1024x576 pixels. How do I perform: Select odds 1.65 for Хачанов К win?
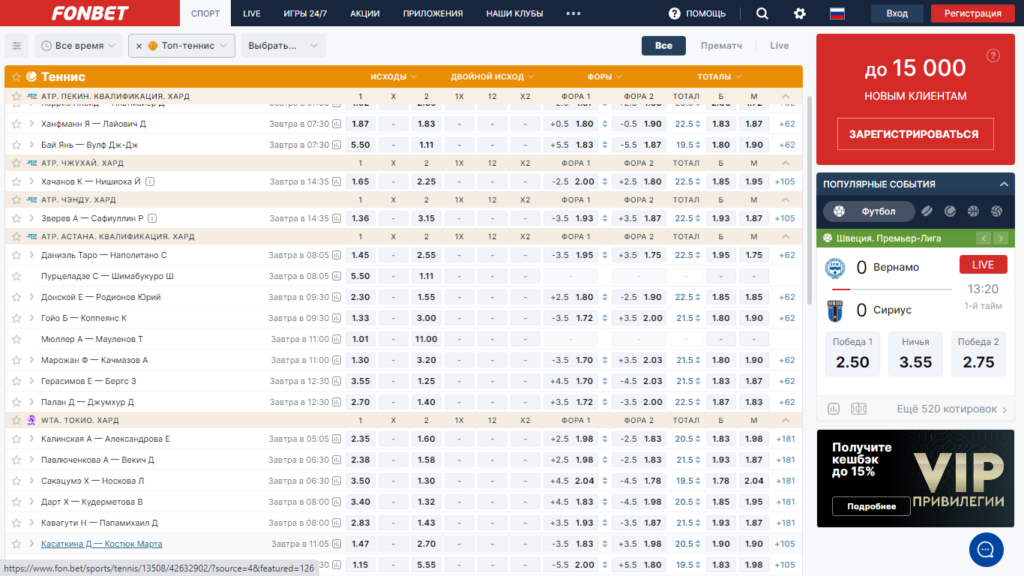tap(360, 182)
